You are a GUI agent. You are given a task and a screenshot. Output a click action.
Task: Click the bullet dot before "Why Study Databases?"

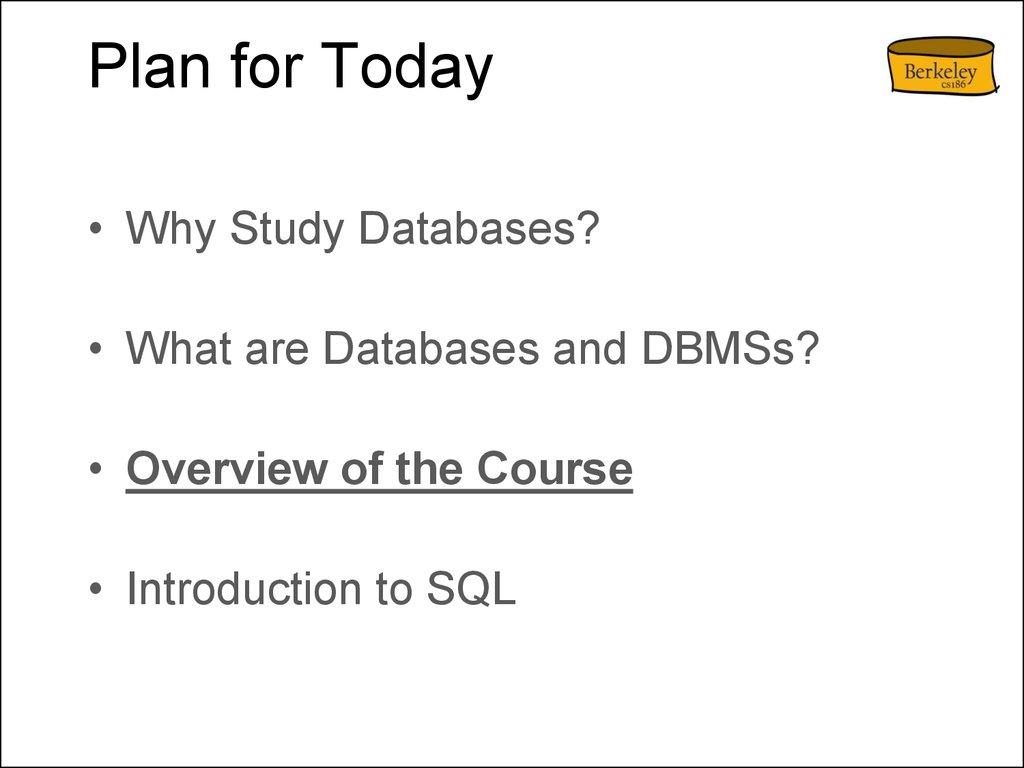click(x=94, y=231)
